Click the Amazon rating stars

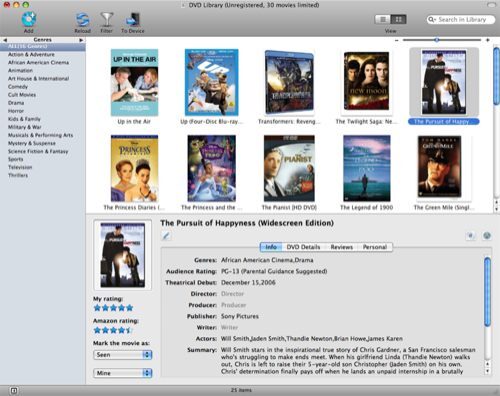click(x=113, y=330)
